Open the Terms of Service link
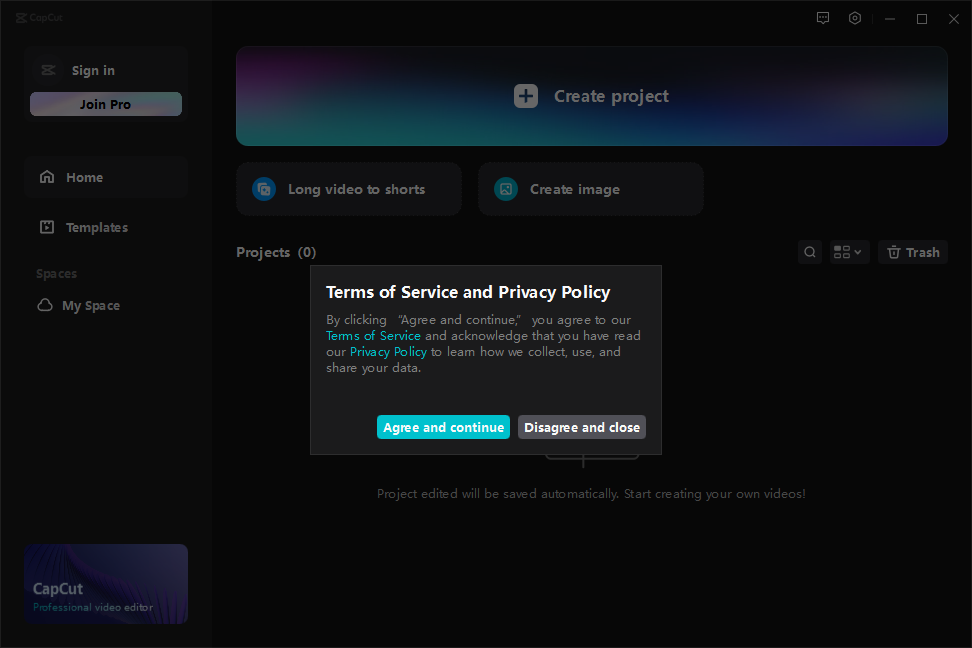This screenshot has height=648, width=972. point(373,335)
